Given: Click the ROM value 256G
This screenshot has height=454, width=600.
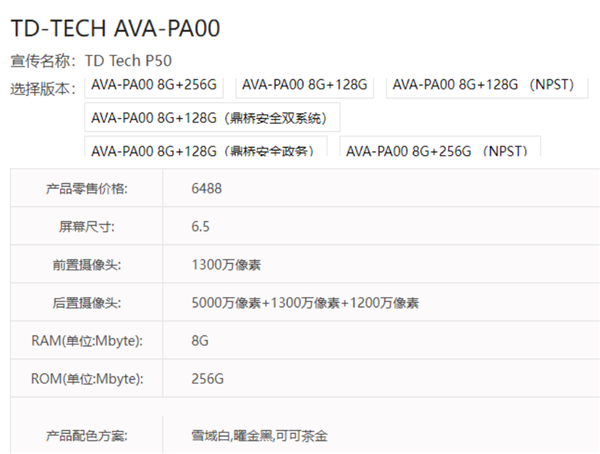Looking at the screenshot, I should [x=208, y=379].
